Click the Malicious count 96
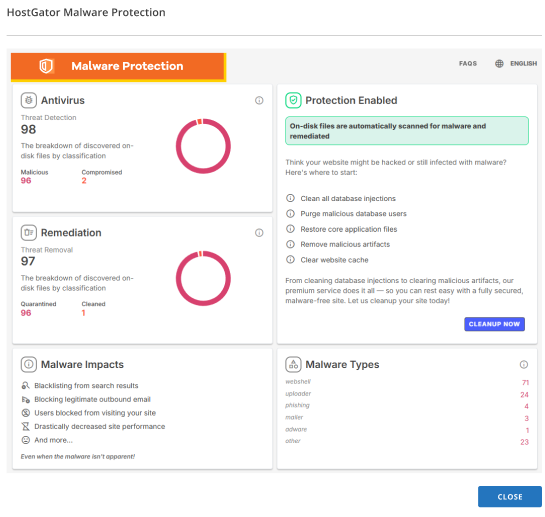 (x=26, y=180)
